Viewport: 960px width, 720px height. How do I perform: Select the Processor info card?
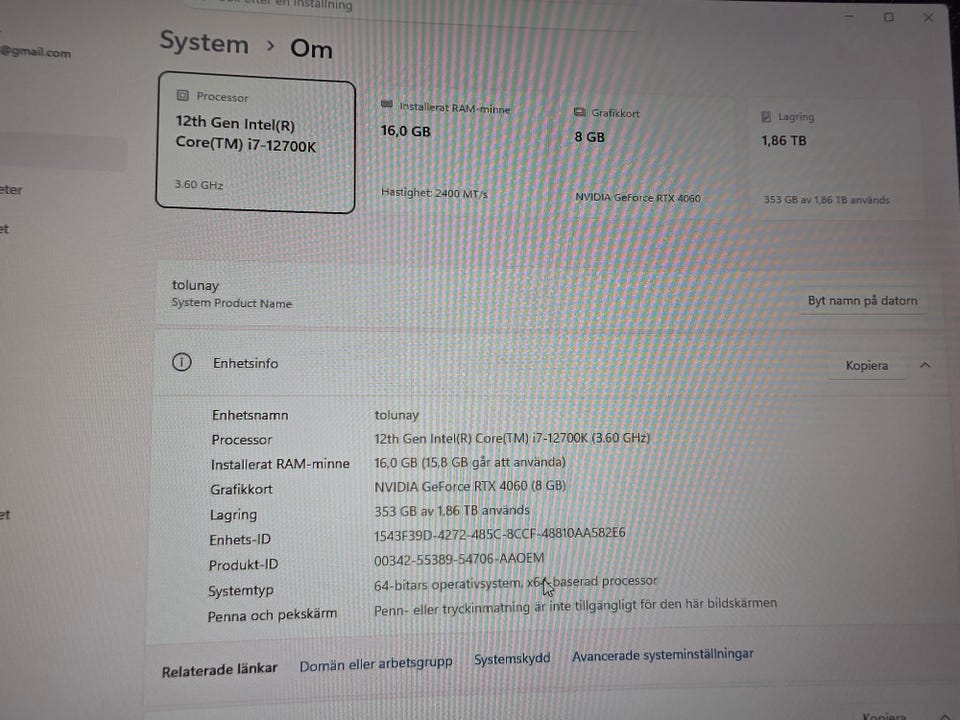tap(256, 143)
